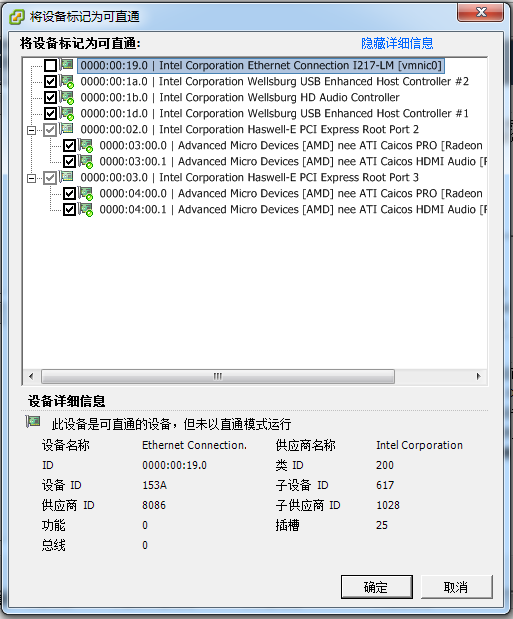The image size is (513, 619).
Task: Enable passthrough checkbox for Ethernet Connection I217-LM
Action: pyautogui.click(x=50, y=66)
